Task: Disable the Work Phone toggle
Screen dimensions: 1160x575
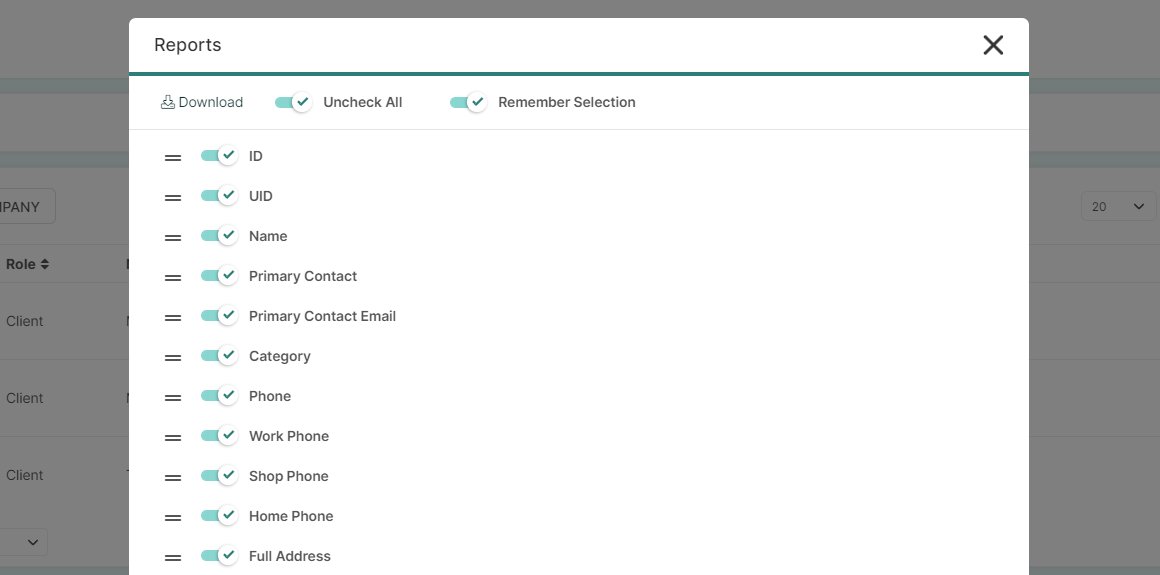Action: point(220,435)
